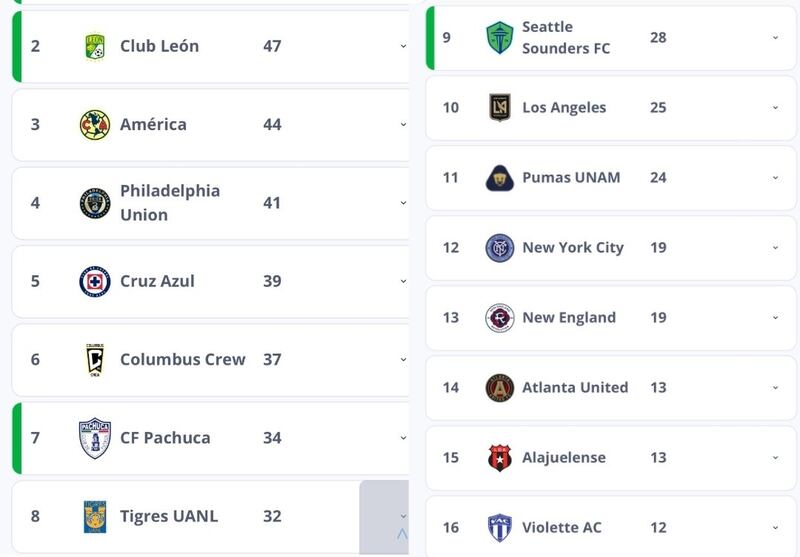Click the América club logo
Viewport: 800px width, 557px height.
point(95,125)
